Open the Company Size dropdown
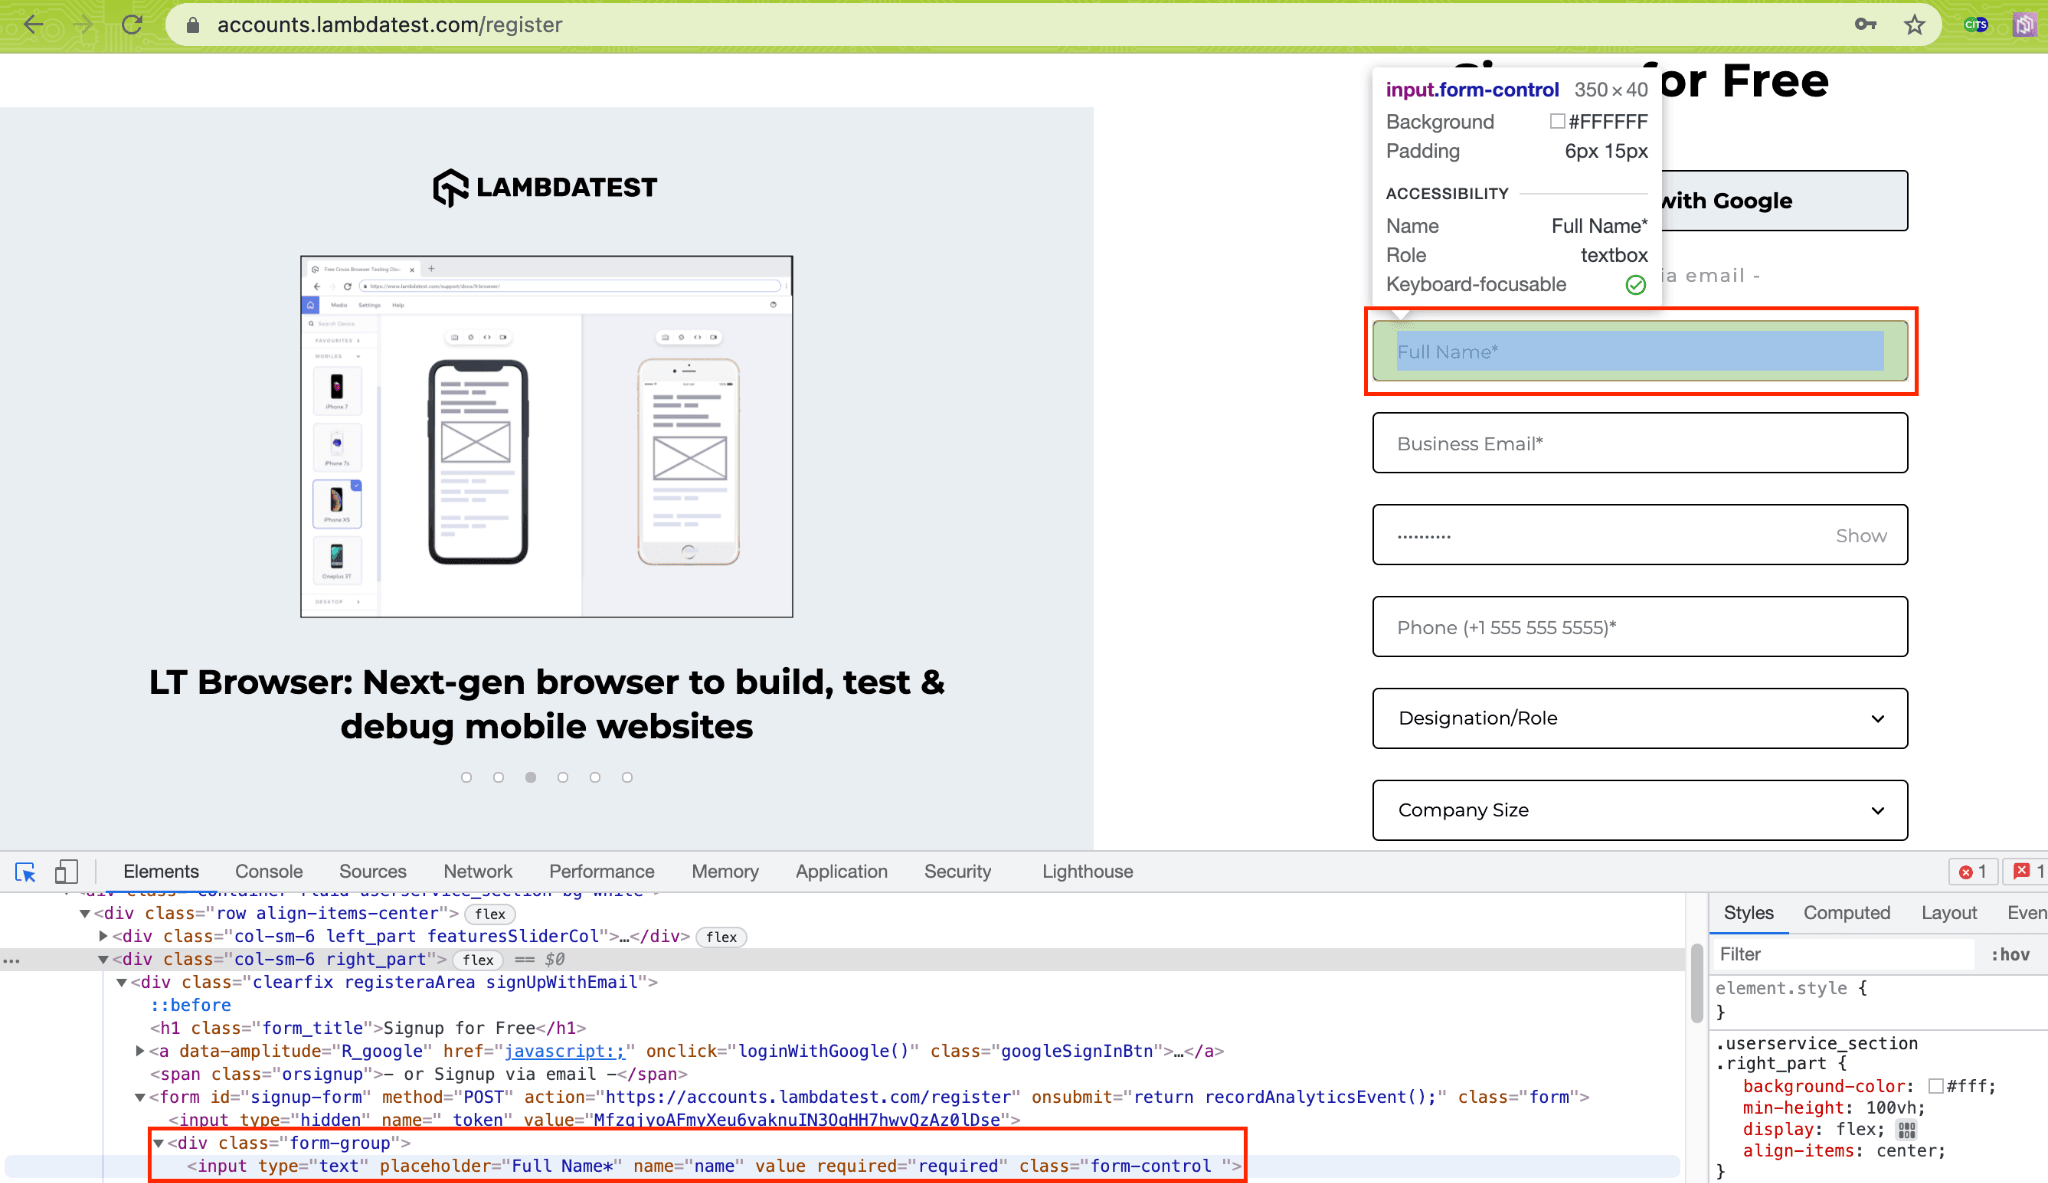The height and width of the screenshot is (1183, 2048). tap(1639, 810)
